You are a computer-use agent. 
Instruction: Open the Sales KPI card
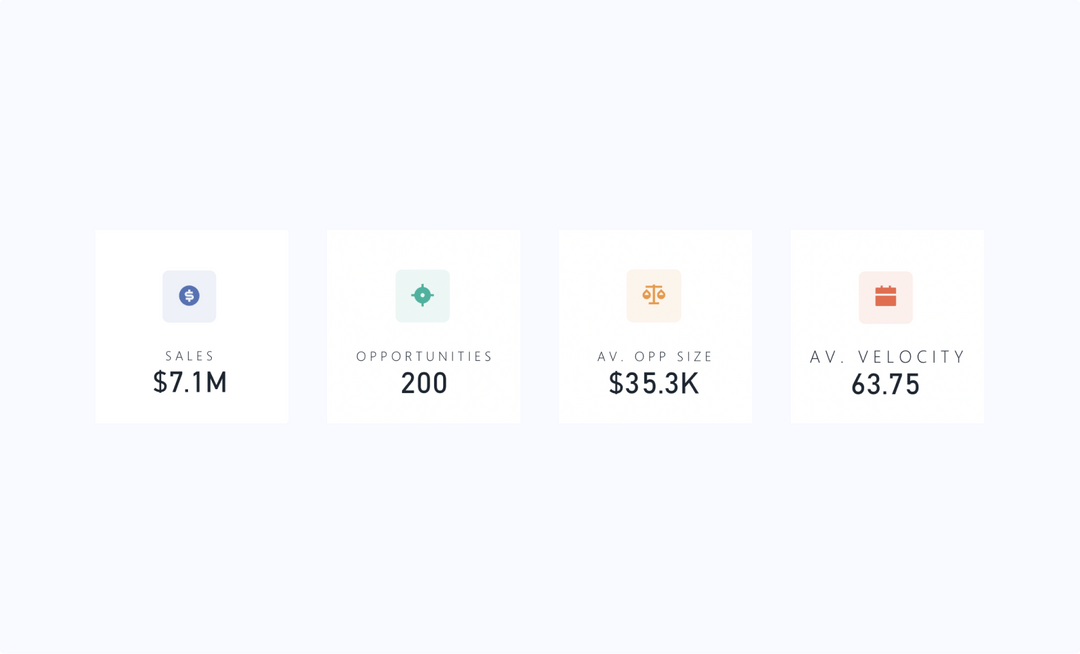click(191, 326)
